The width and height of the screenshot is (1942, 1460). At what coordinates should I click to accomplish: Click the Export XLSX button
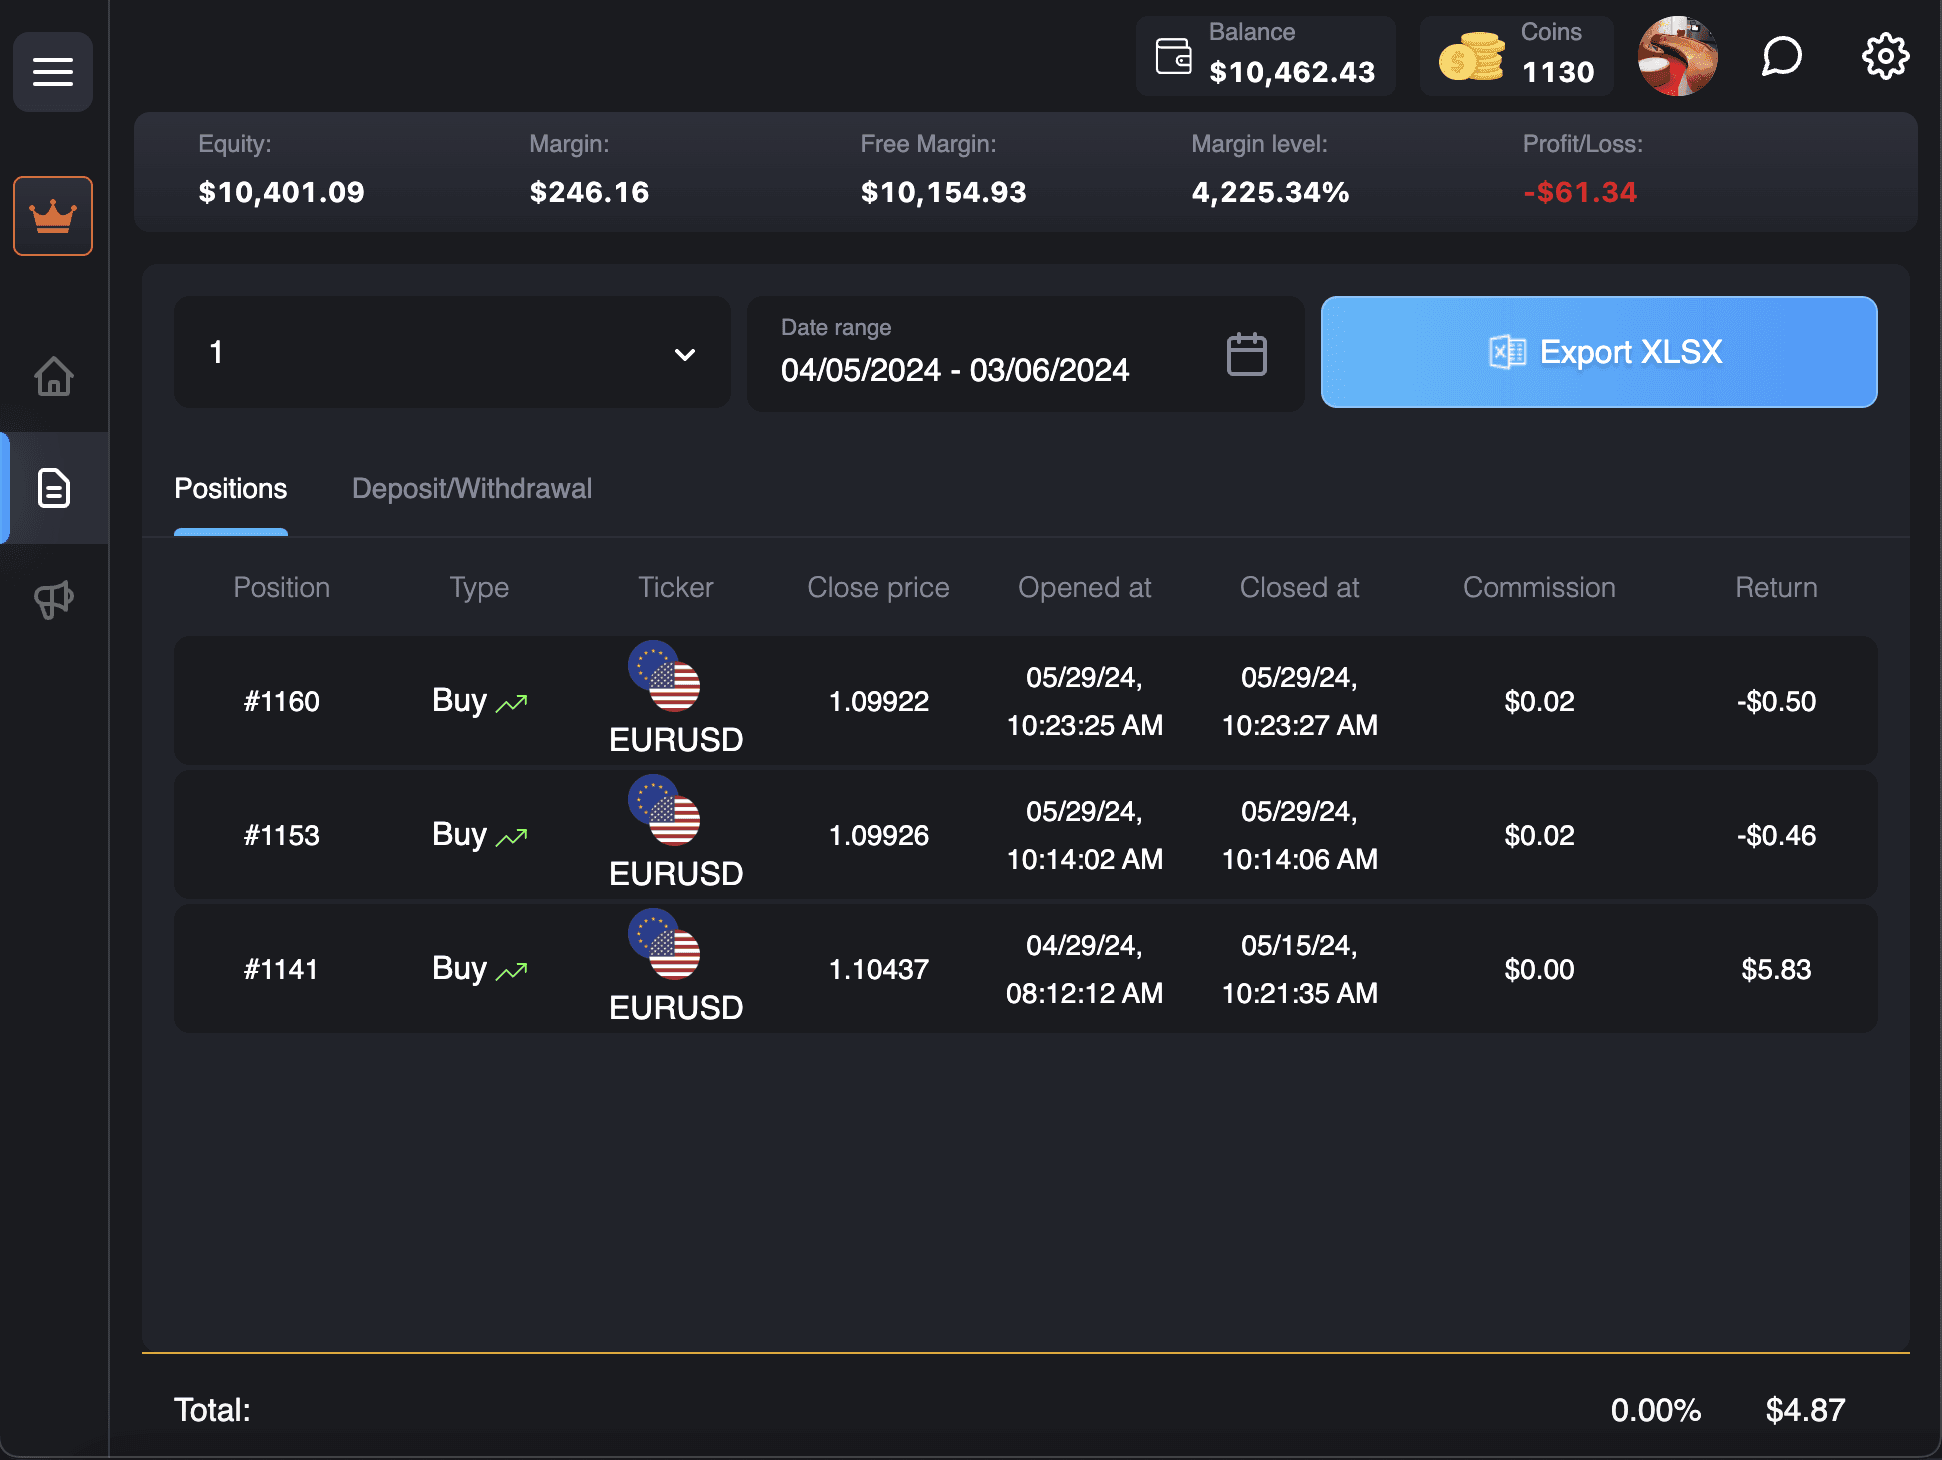coord(1598,352)
